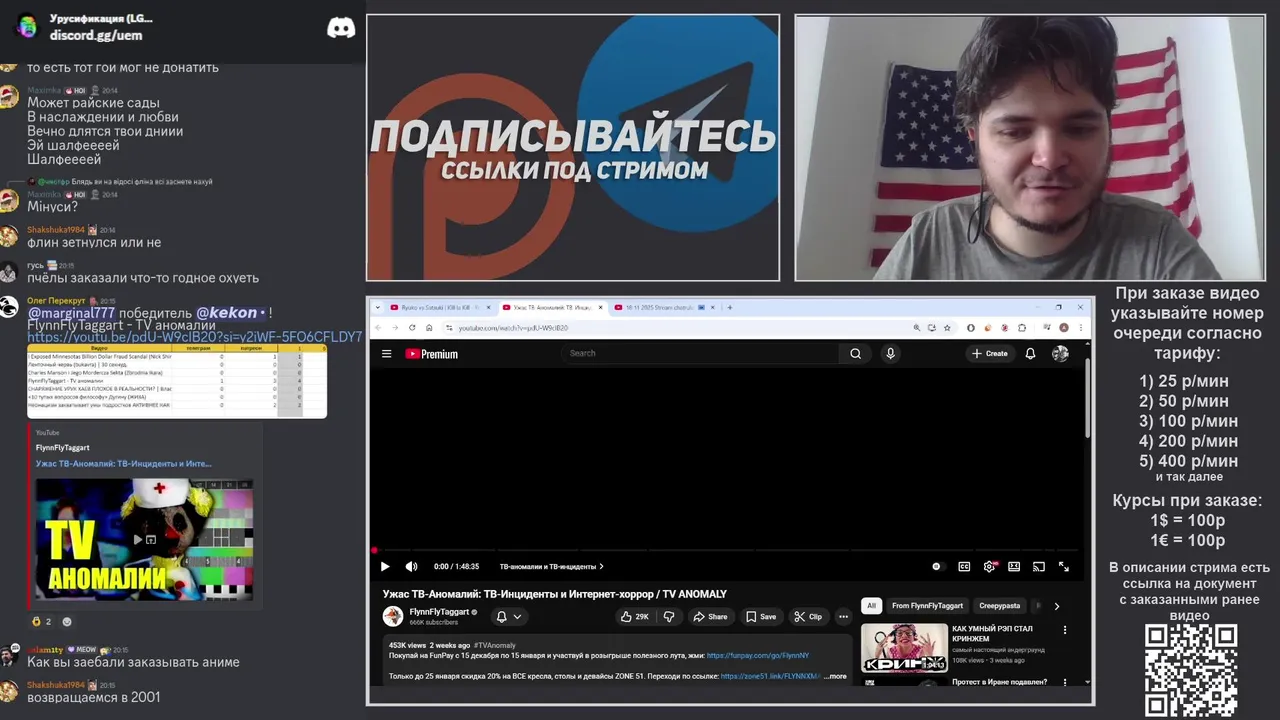Go to YouTube Premium home logo
Screen dimensions: 1280x720
click(431, 354)
